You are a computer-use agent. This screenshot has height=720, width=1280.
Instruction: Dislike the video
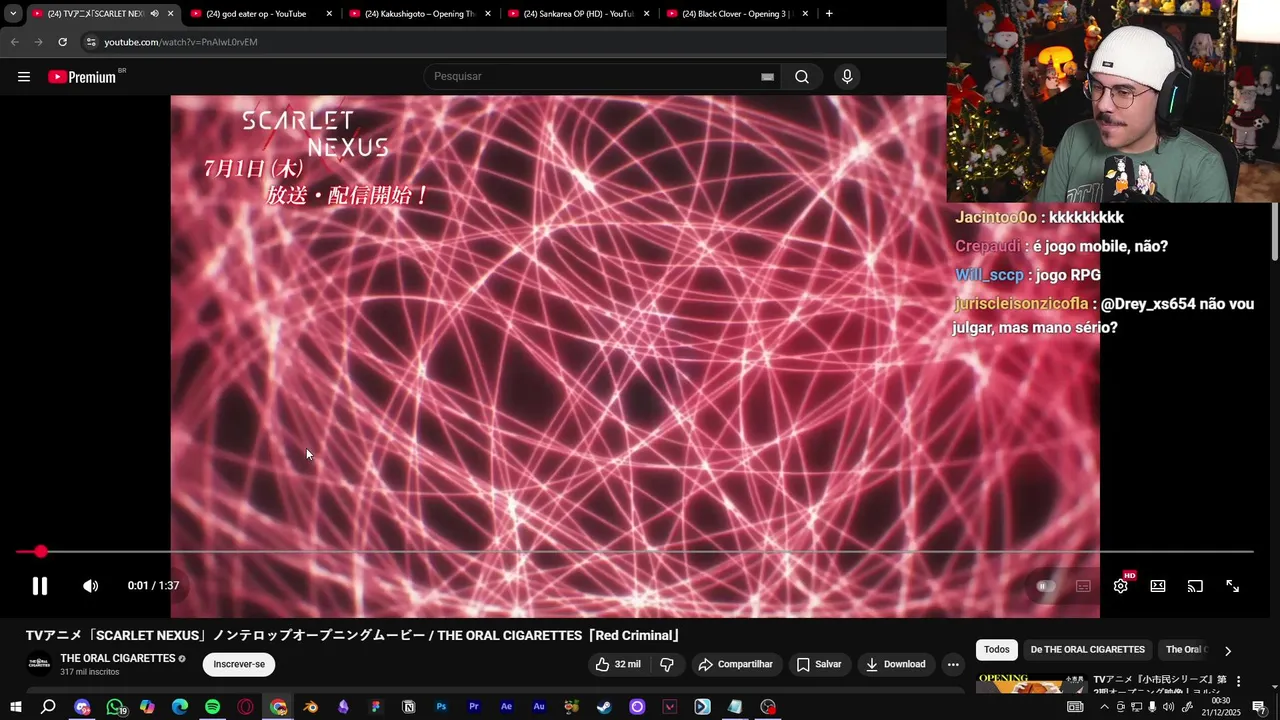click(x=667, y=664)
